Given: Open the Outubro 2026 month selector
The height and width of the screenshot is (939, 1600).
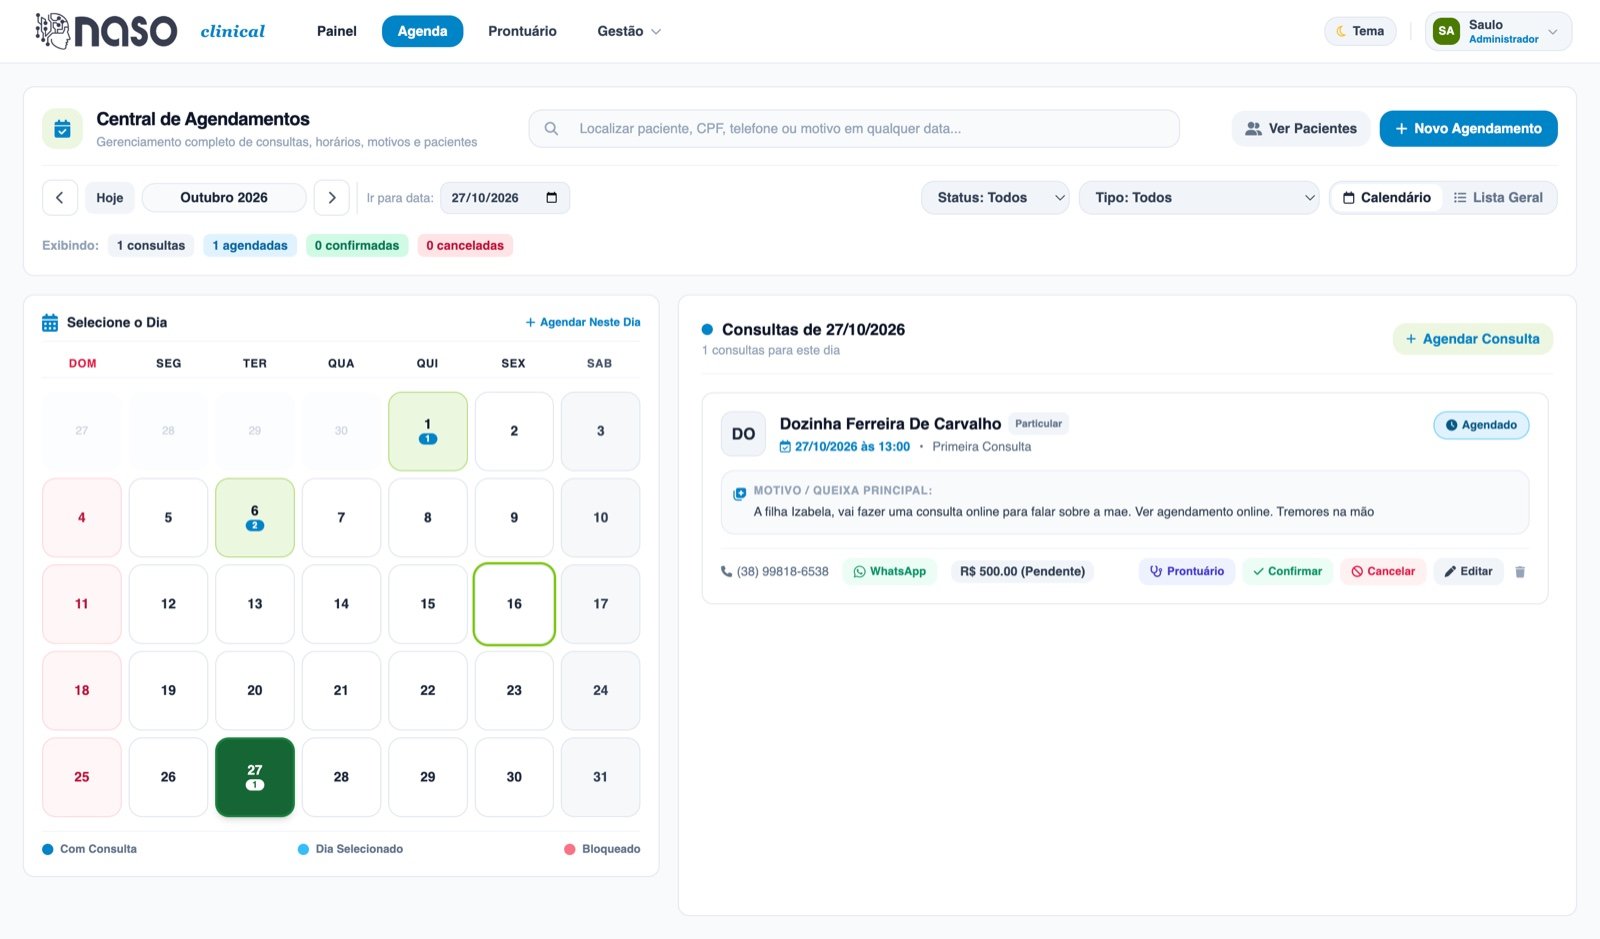Looking at the screenshot, I should (224, 198).
